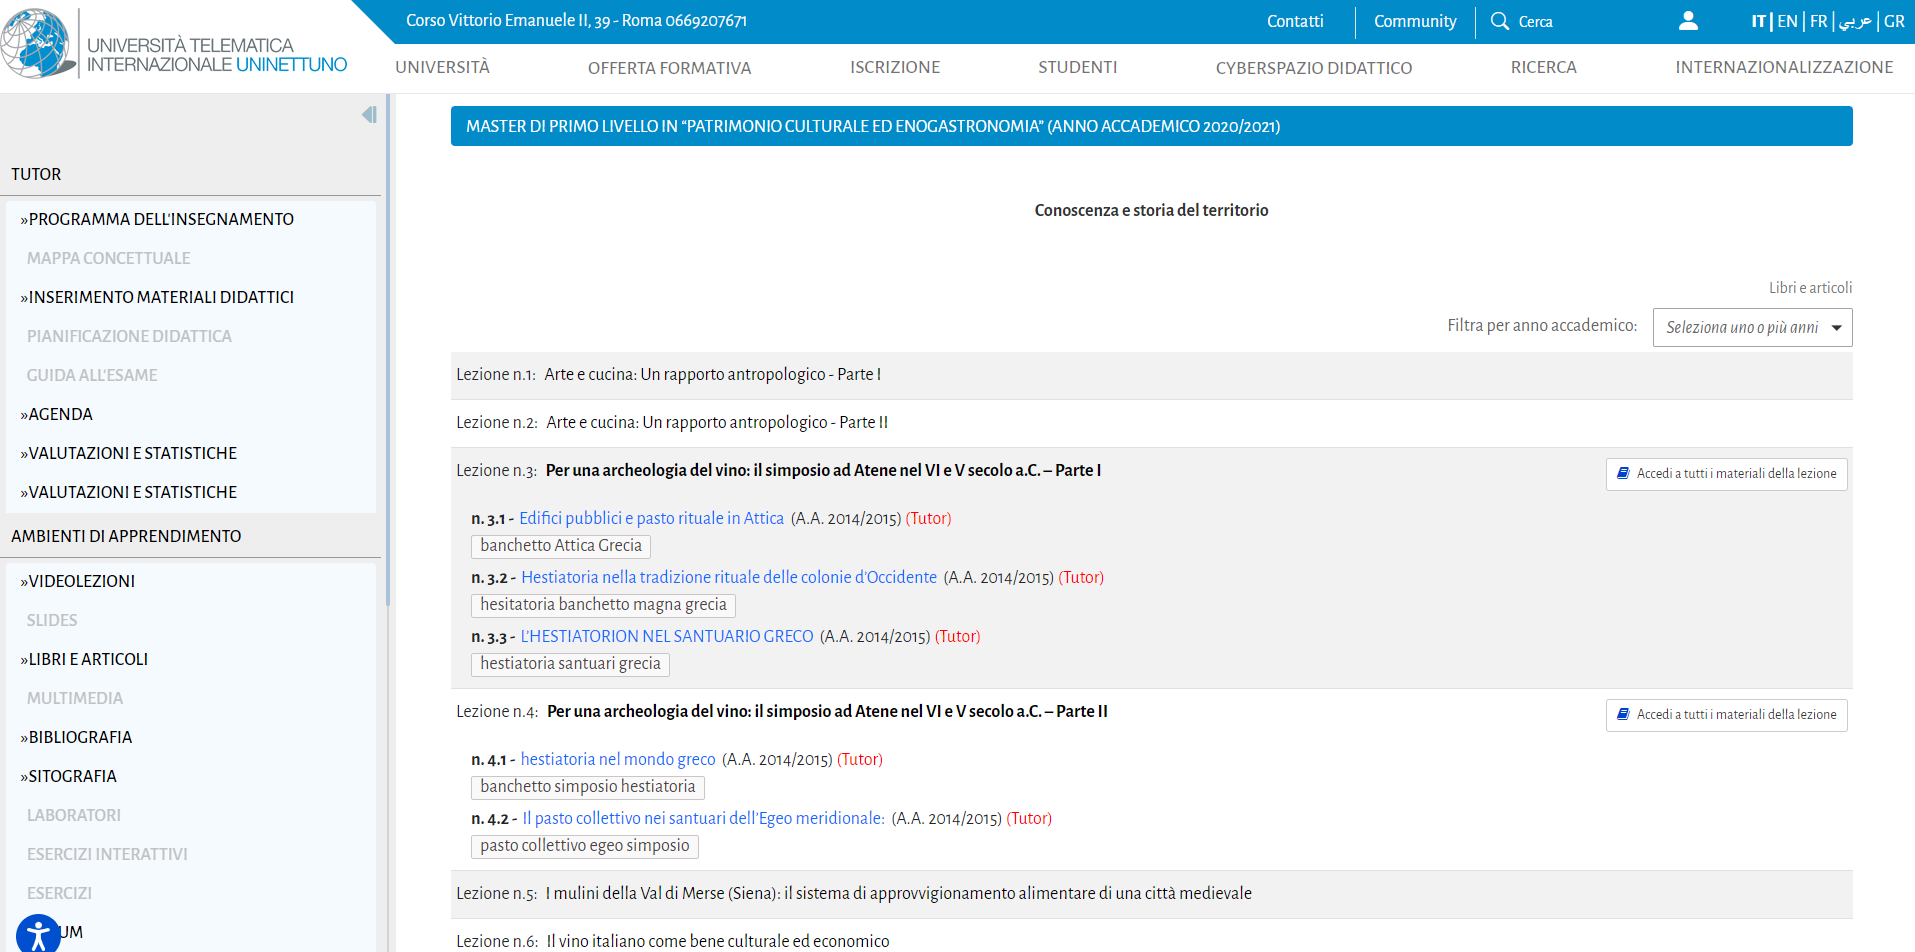
Task: Click the search magnifier icon
Action: tap(1499, 21)
